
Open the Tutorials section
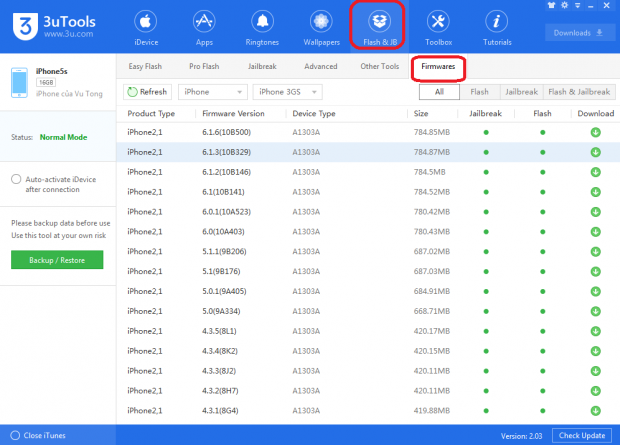[x=495, y=27]
